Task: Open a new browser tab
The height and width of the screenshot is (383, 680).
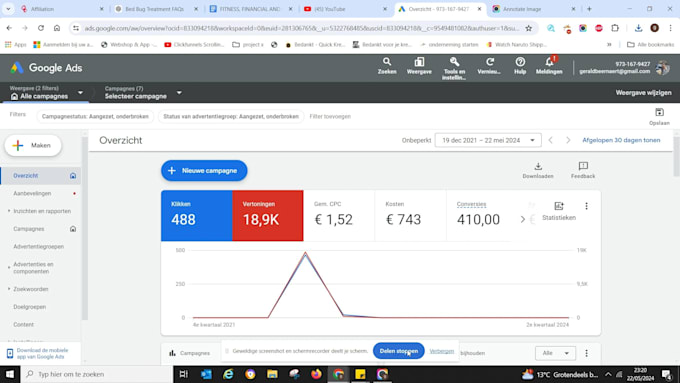Action: pos(589,9)
